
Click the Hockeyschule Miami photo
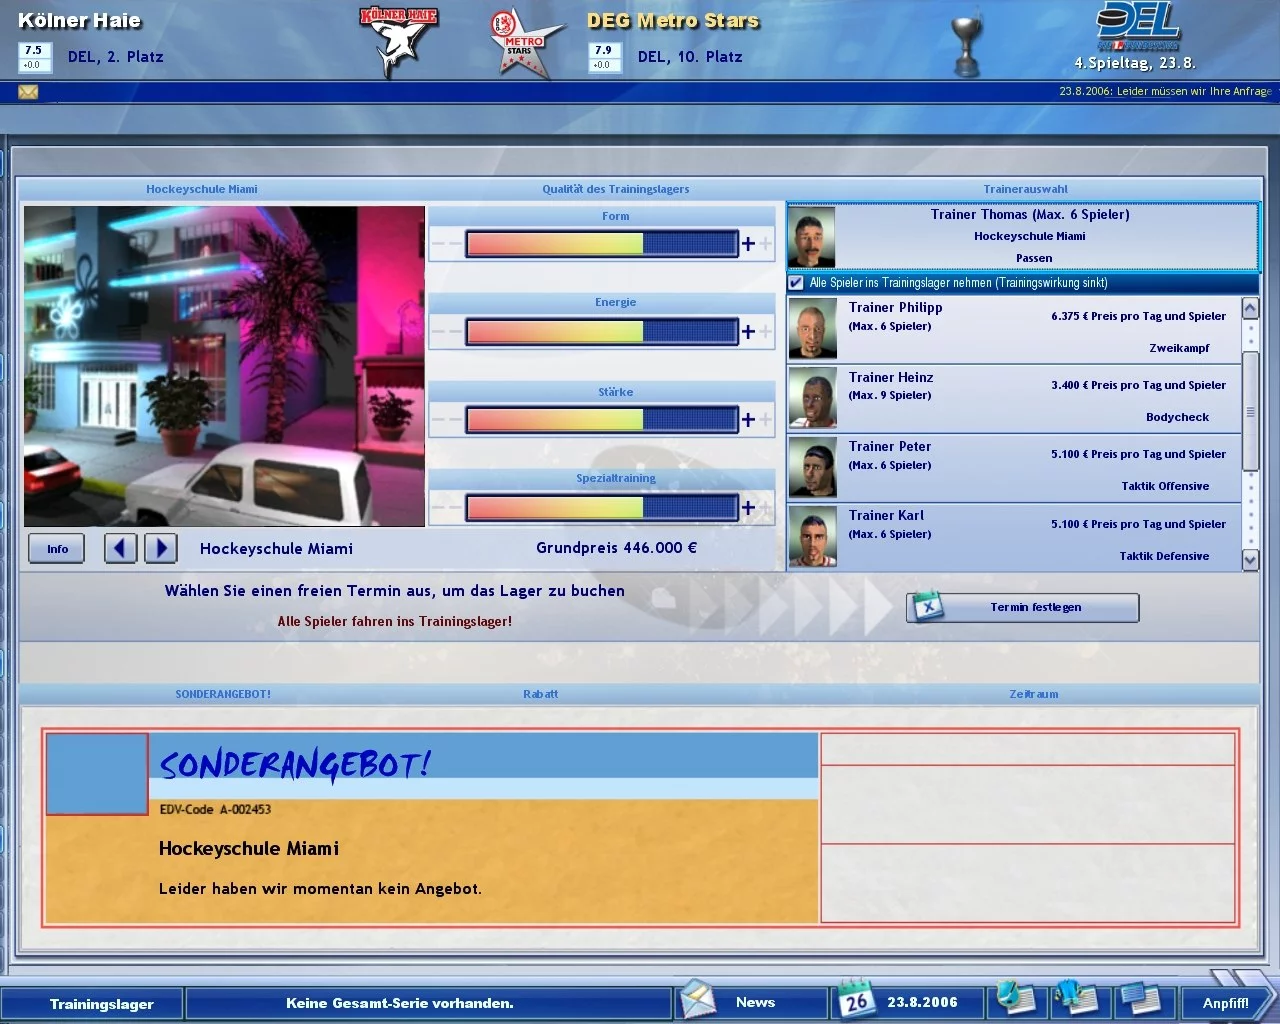[x=224, y=366]
